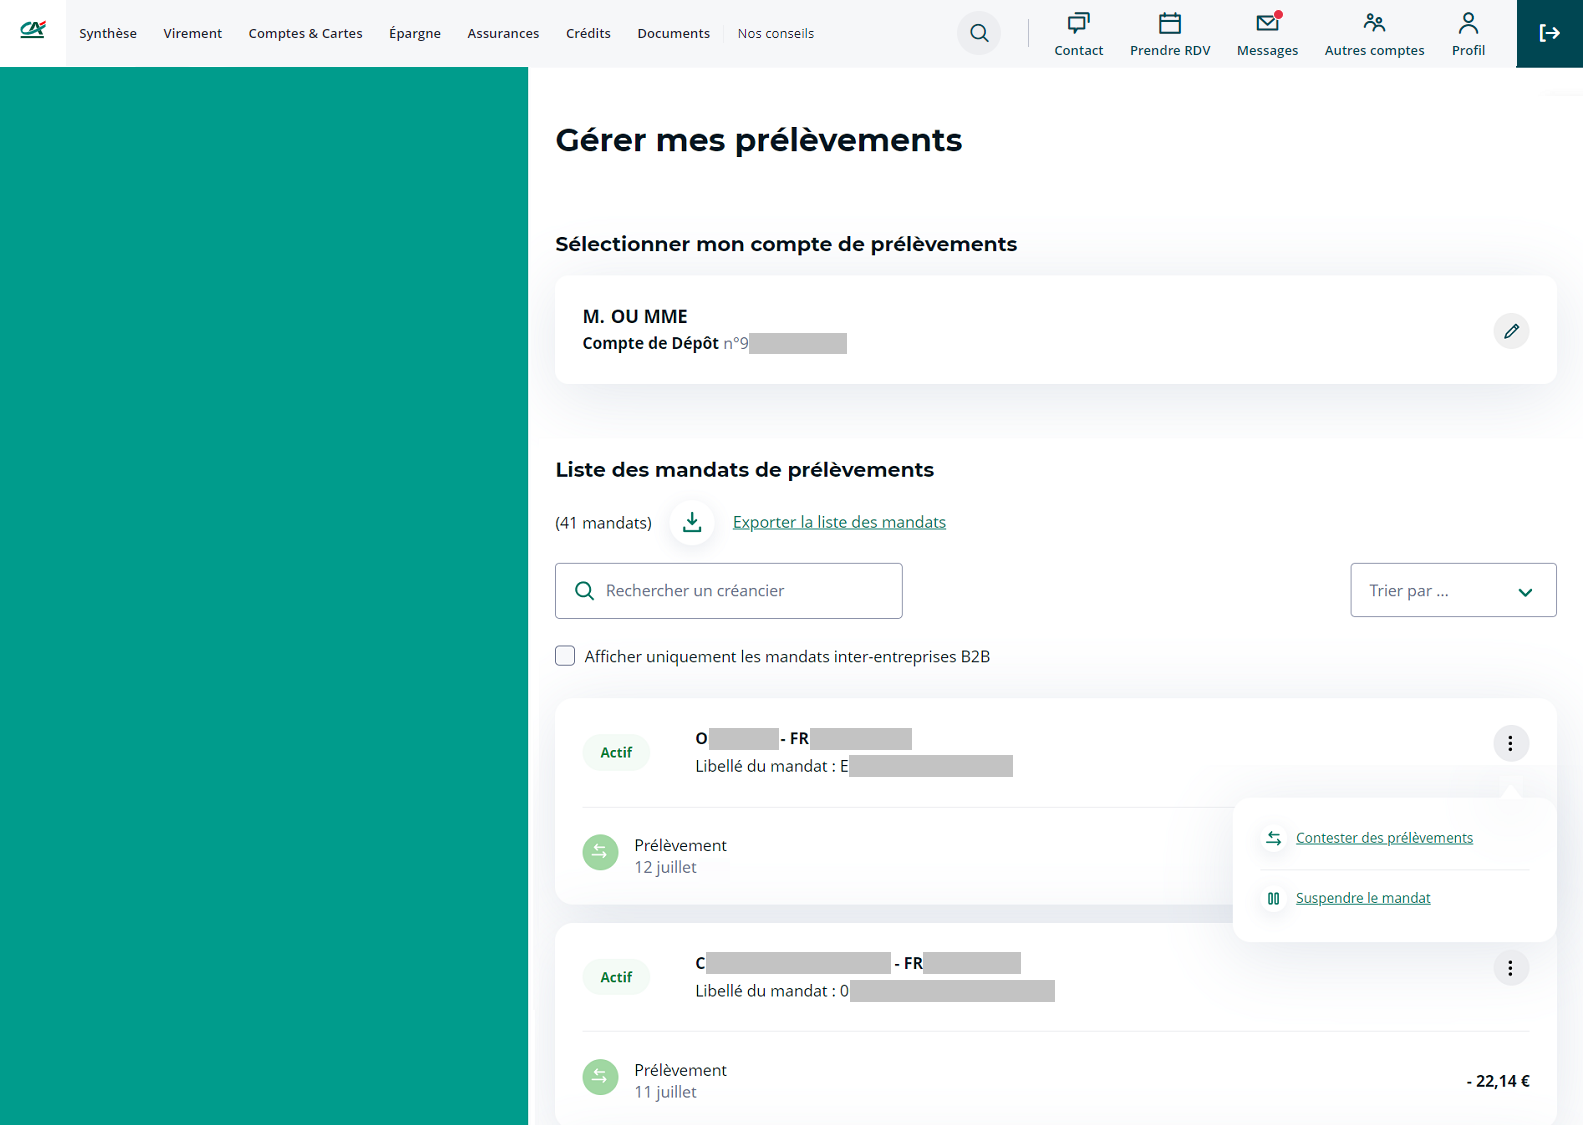Open the search magnifier in header
Viewport: 1583px width, 1125px height.
(979, 33)
